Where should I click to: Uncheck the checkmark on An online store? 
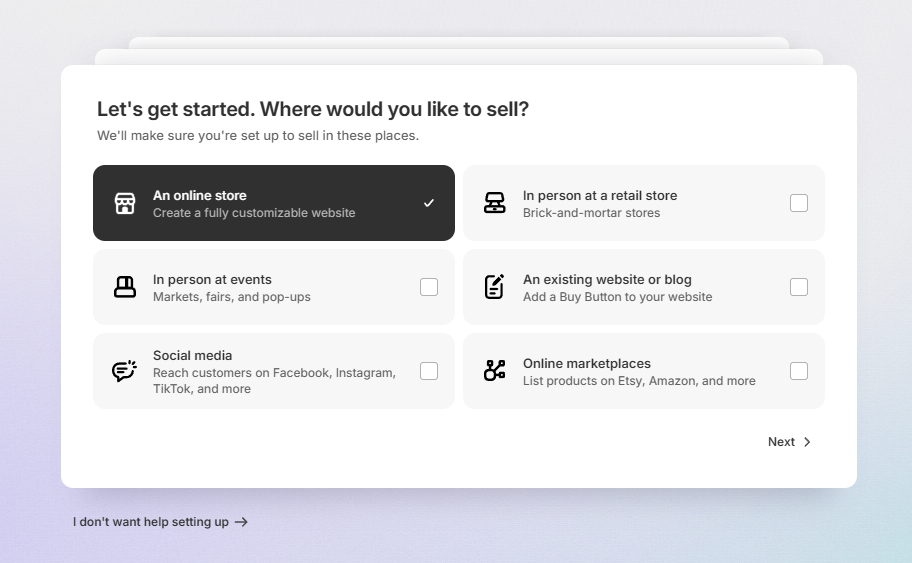429,203
